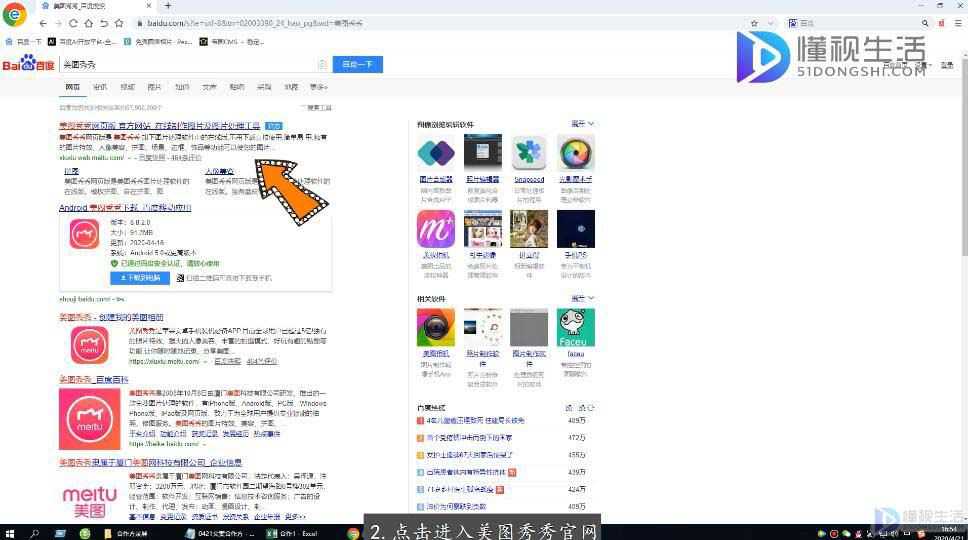This screenshot has height=540, width=968.
Task: Open a new tab with plus button
Action: [x=168, y=6]
